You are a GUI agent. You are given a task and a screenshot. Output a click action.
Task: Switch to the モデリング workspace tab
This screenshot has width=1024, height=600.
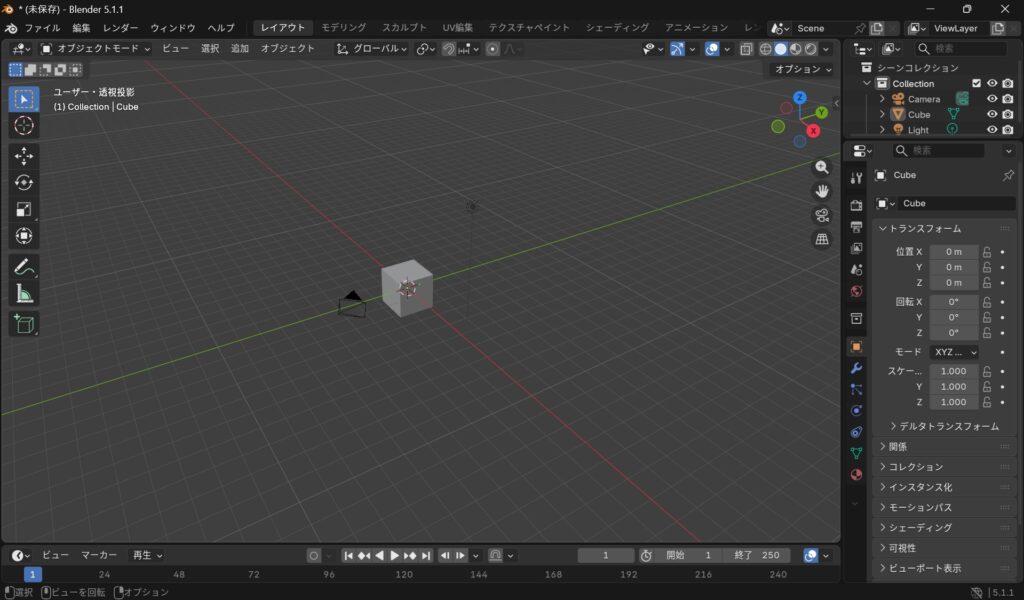click(343, 28)
